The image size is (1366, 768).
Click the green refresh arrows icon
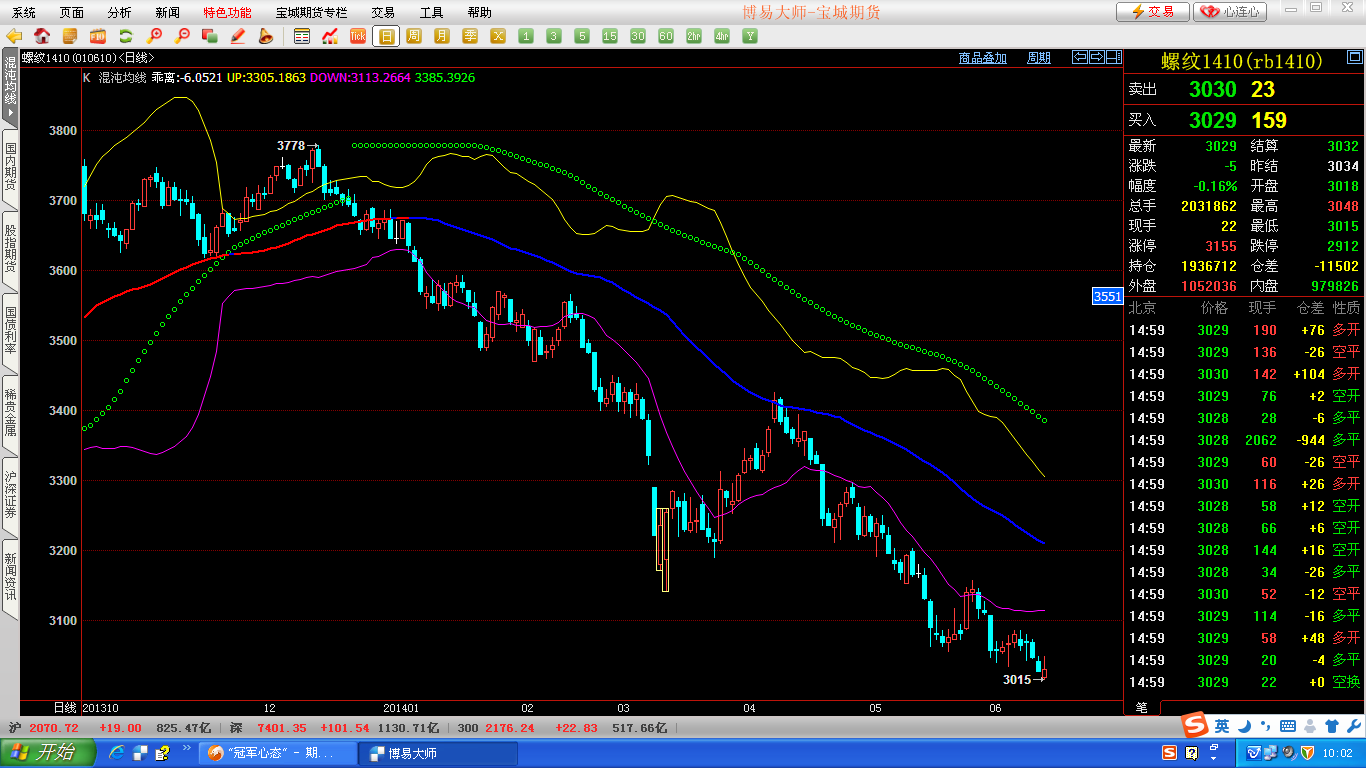pos(126,36)
